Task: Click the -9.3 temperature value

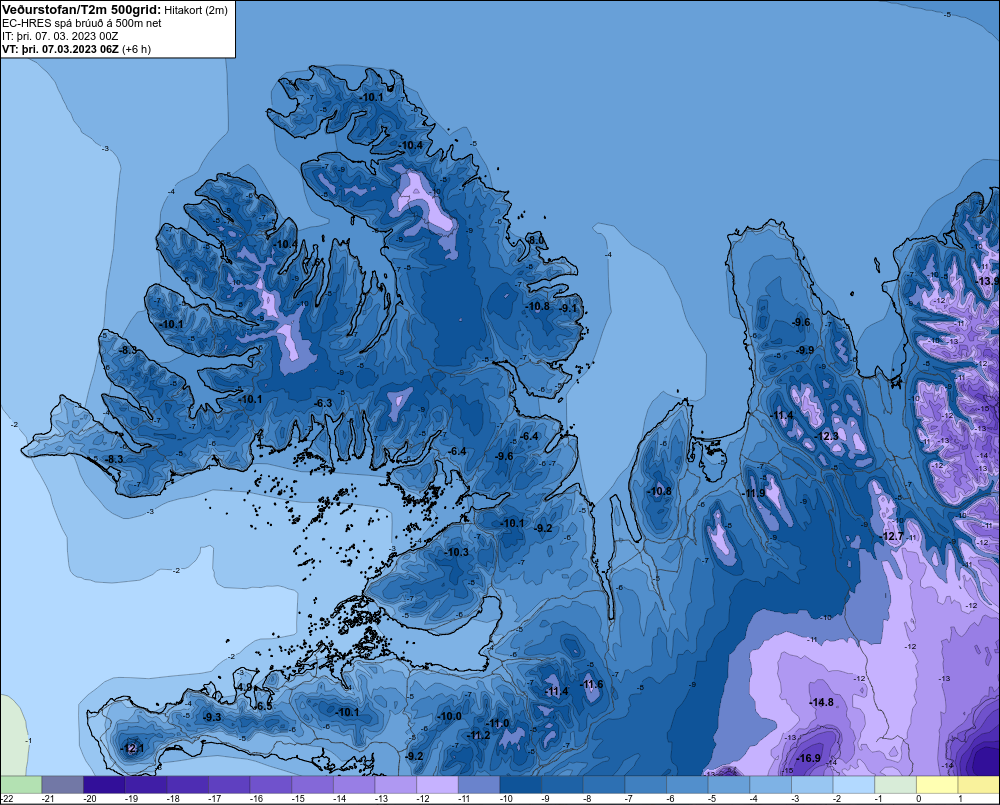Action: pyautogui.click(x=212, y=717)
